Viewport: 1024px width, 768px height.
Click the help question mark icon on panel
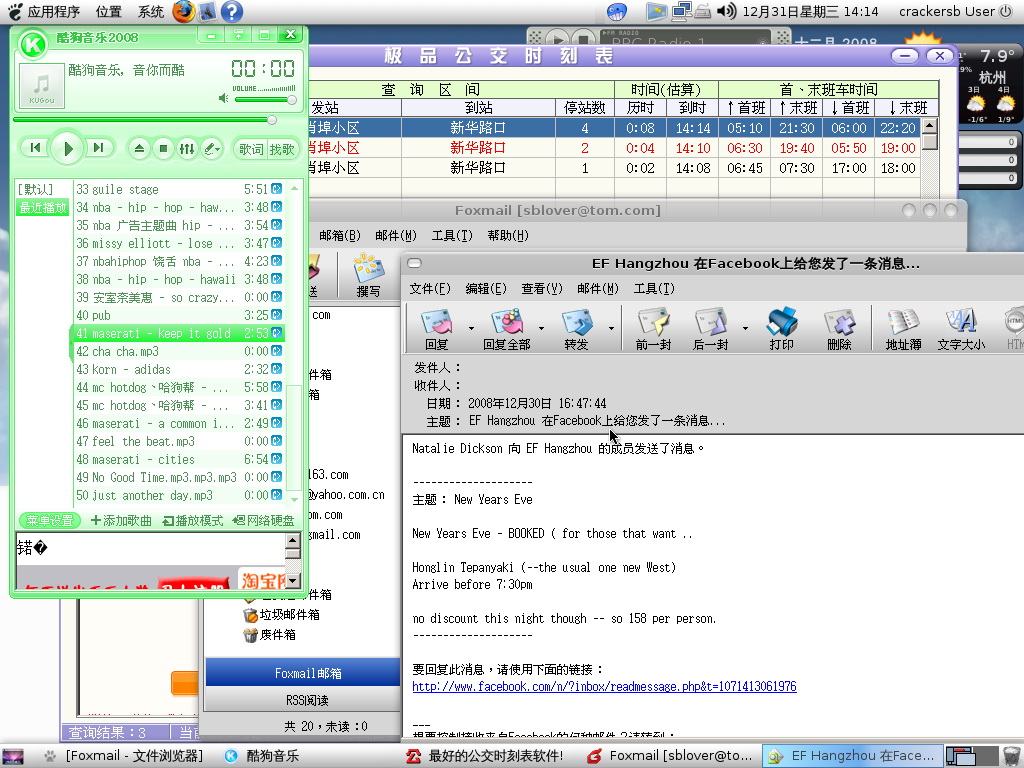pos(232,11)
